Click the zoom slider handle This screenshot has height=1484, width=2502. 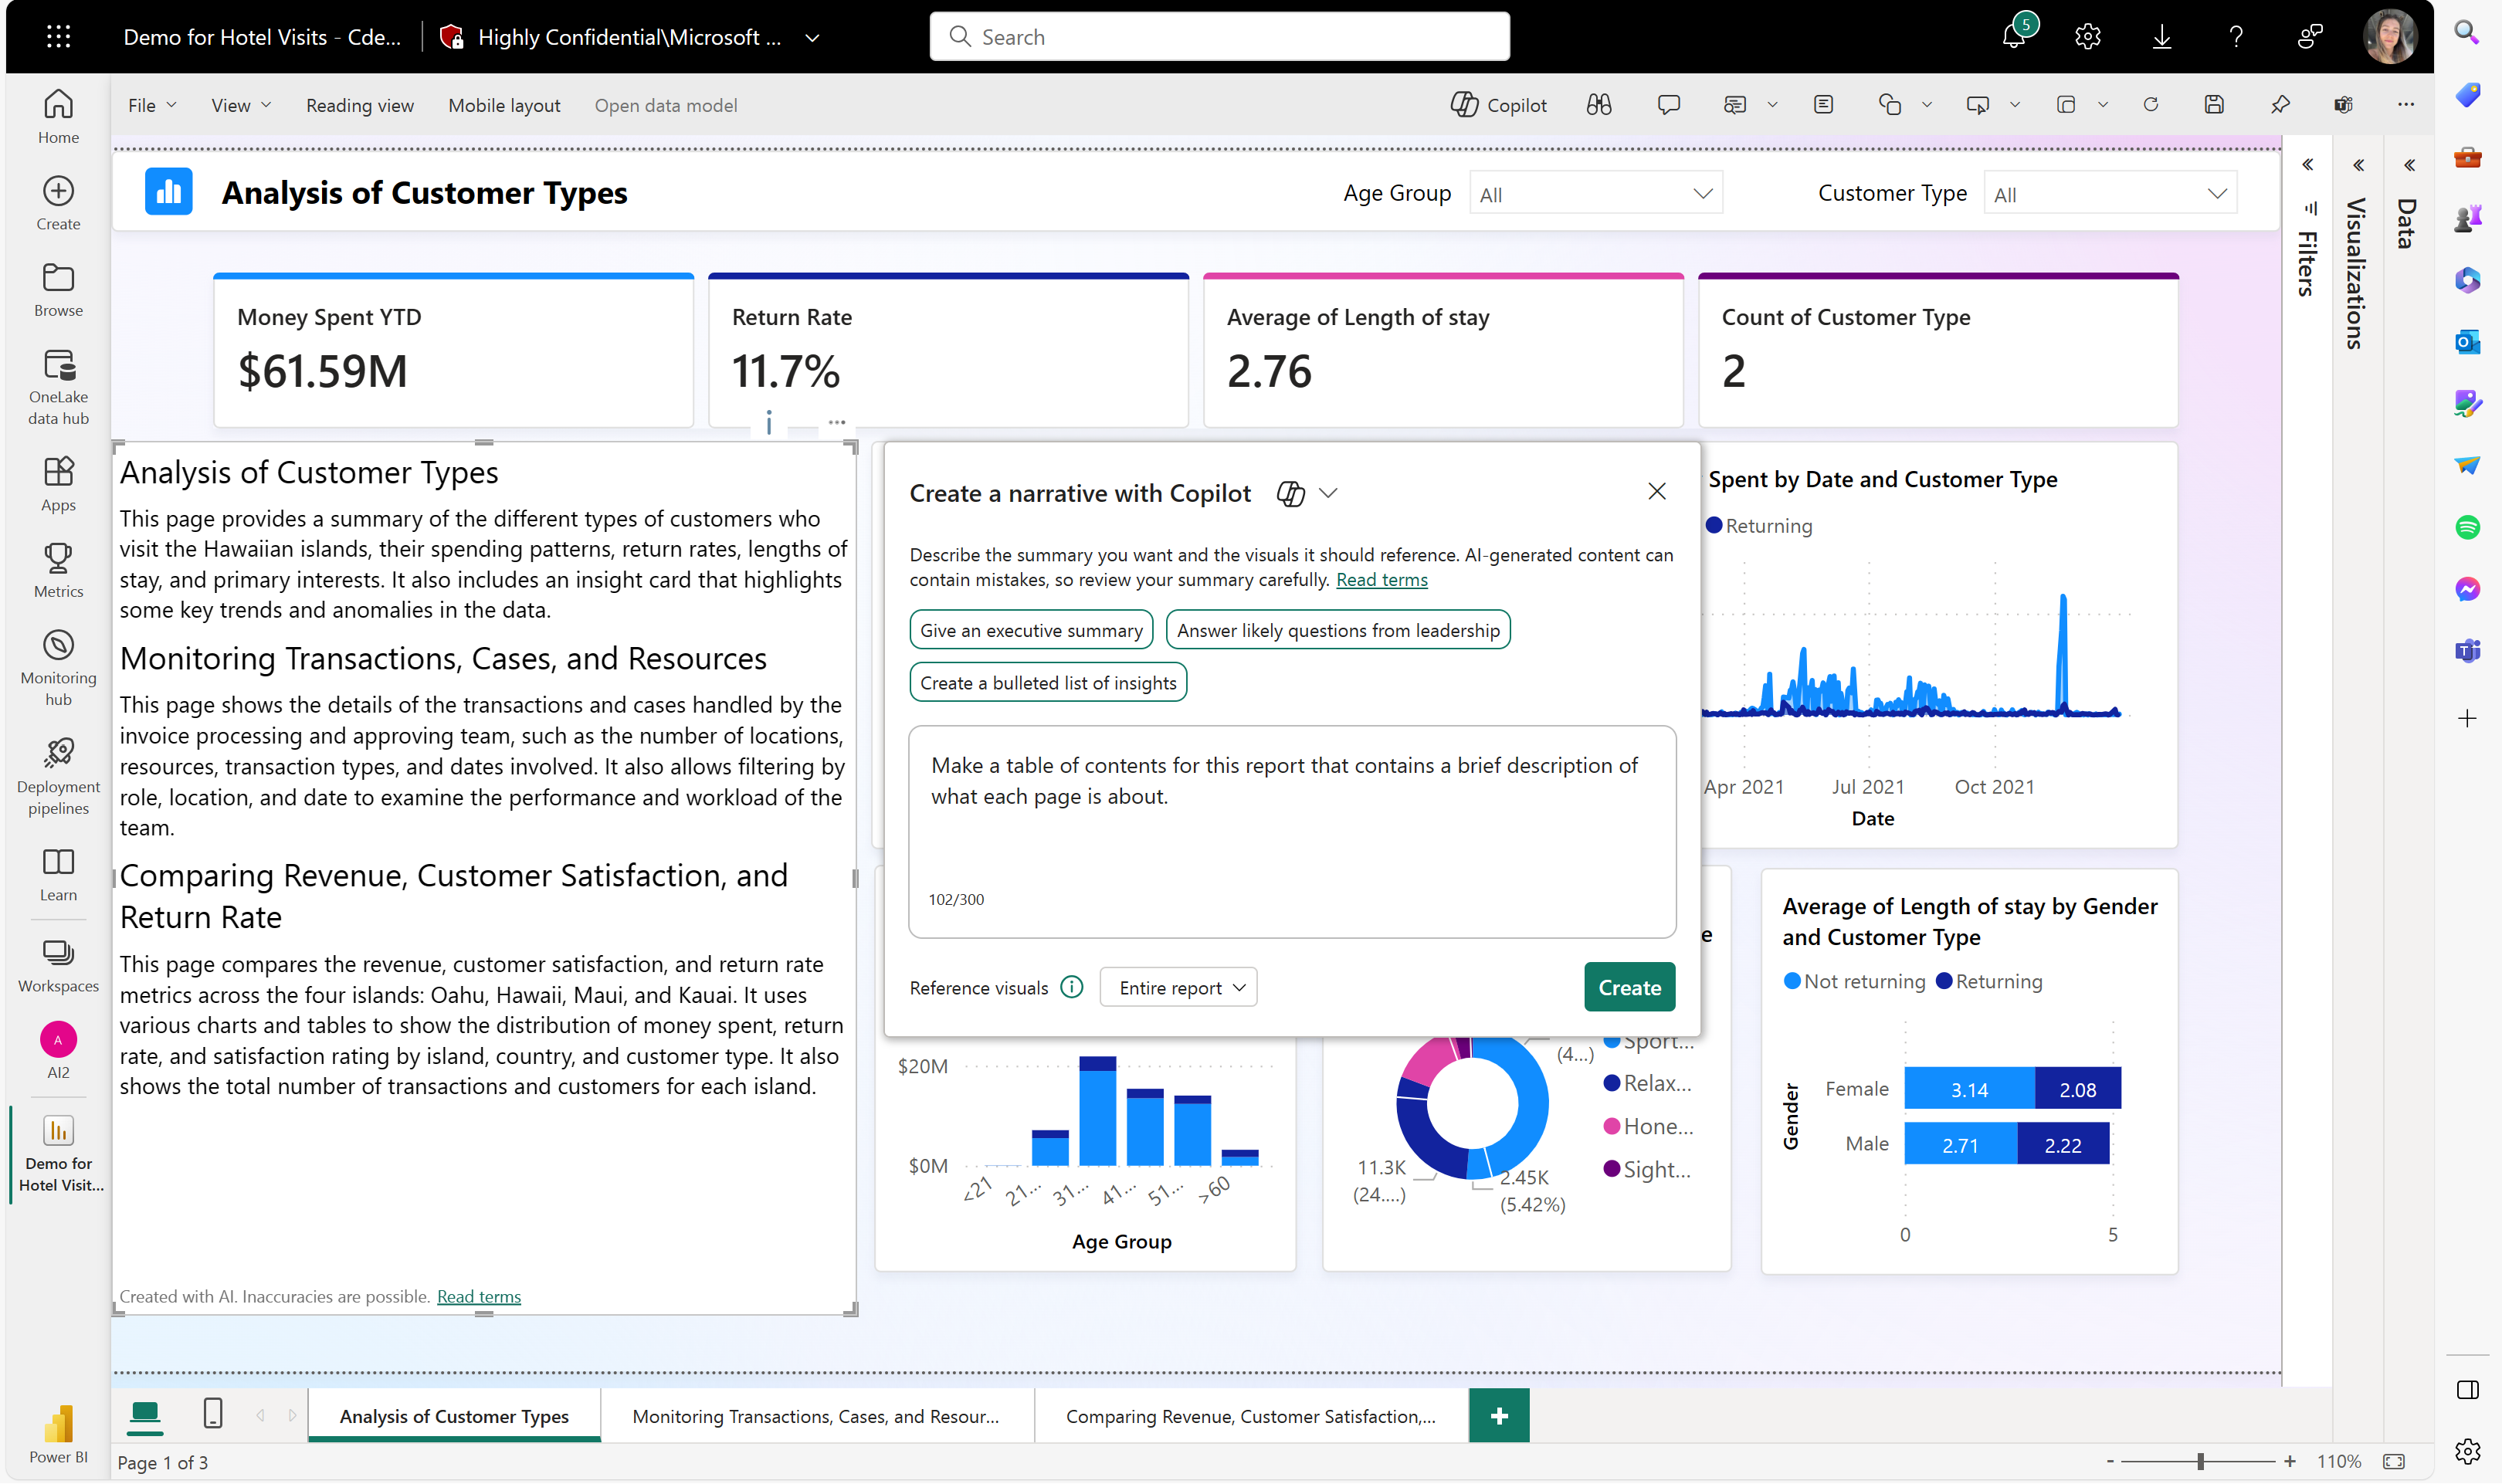[x=2200, y=1461]
